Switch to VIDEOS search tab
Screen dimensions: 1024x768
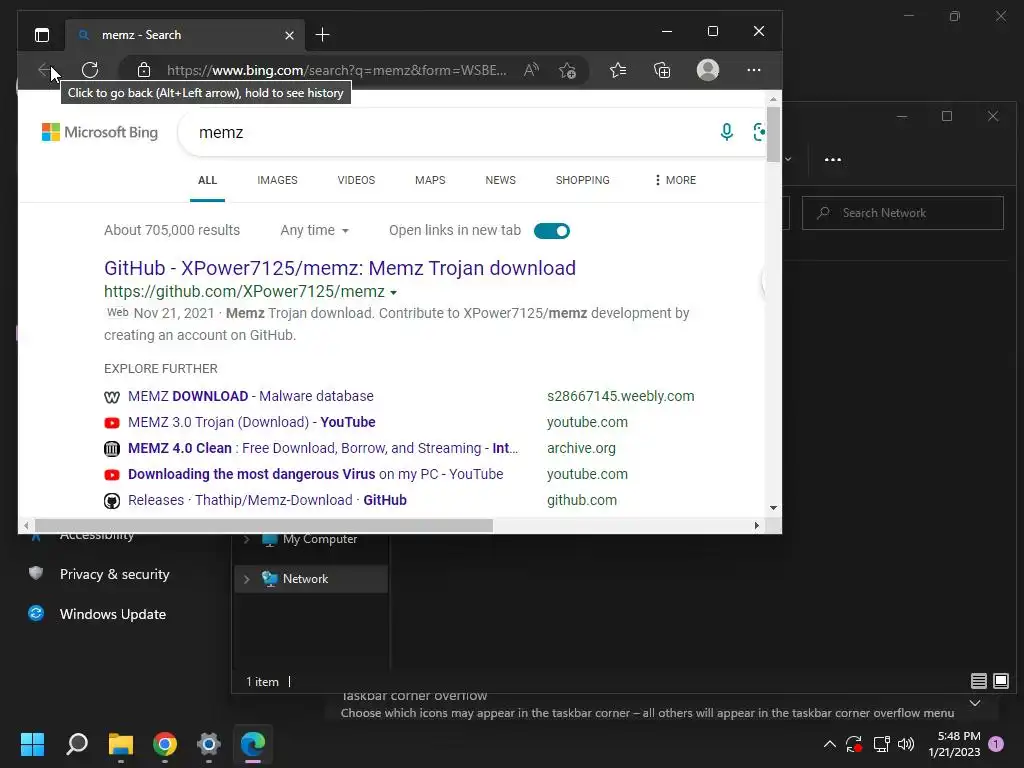coord(356,180)
